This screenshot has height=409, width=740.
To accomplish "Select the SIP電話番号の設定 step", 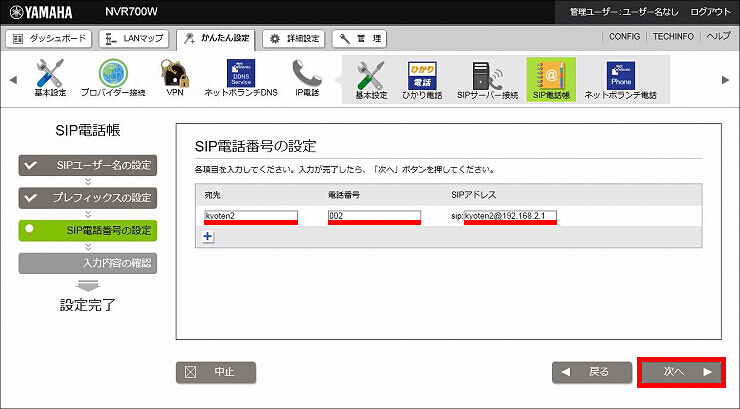I will (88, 231).
